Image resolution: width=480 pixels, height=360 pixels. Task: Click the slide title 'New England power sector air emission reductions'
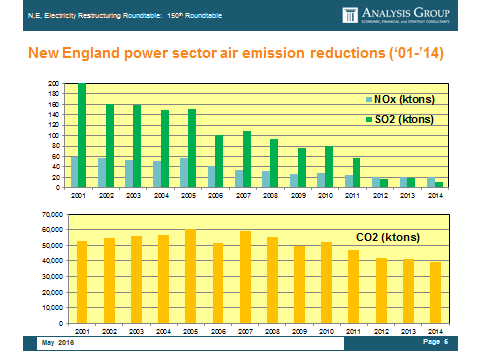(236, 53)
